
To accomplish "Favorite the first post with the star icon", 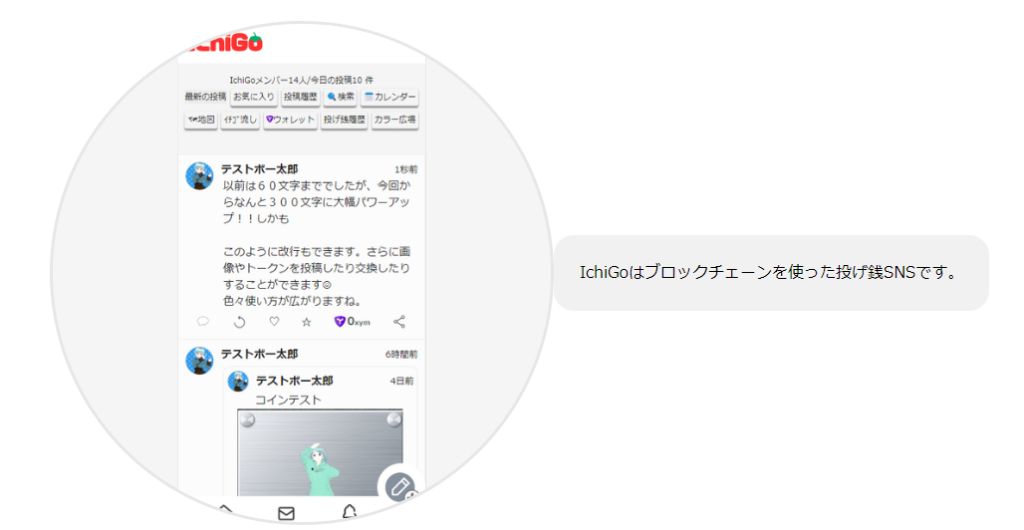I will point(307,322).
